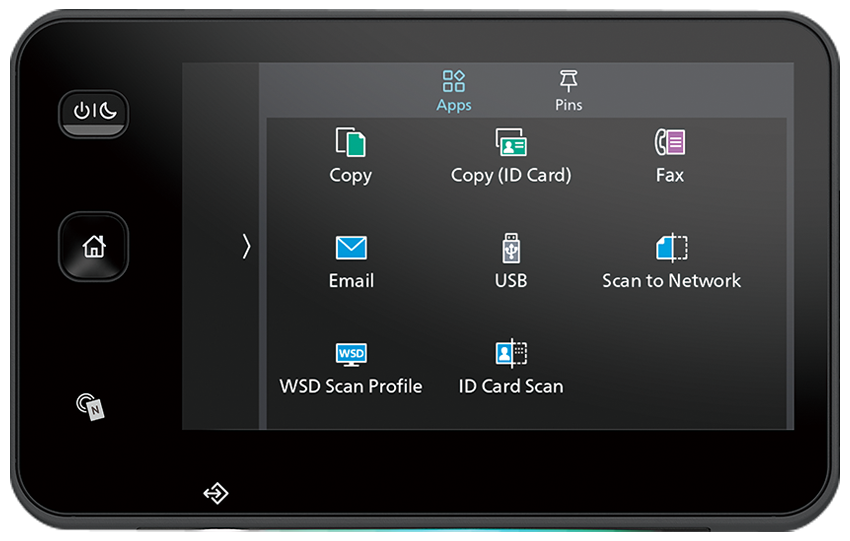Tap the WSD monitor icon
Viewport: 850px width, 541px height.
pyautogui.click(x=351, y=354)
